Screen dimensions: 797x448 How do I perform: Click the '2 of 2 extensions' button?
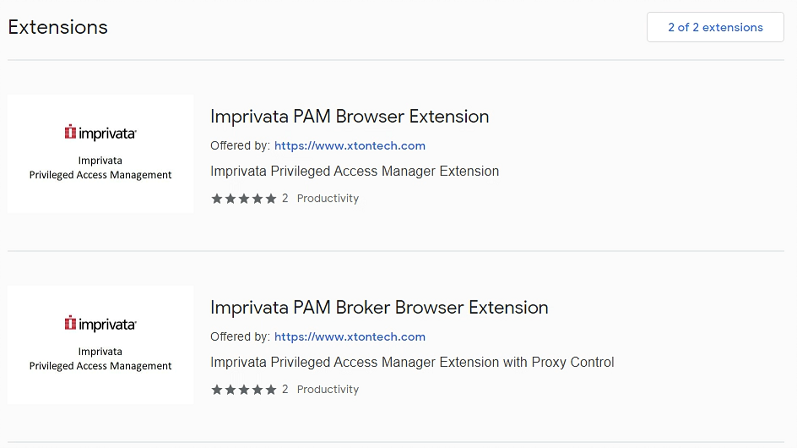(715, 28)
